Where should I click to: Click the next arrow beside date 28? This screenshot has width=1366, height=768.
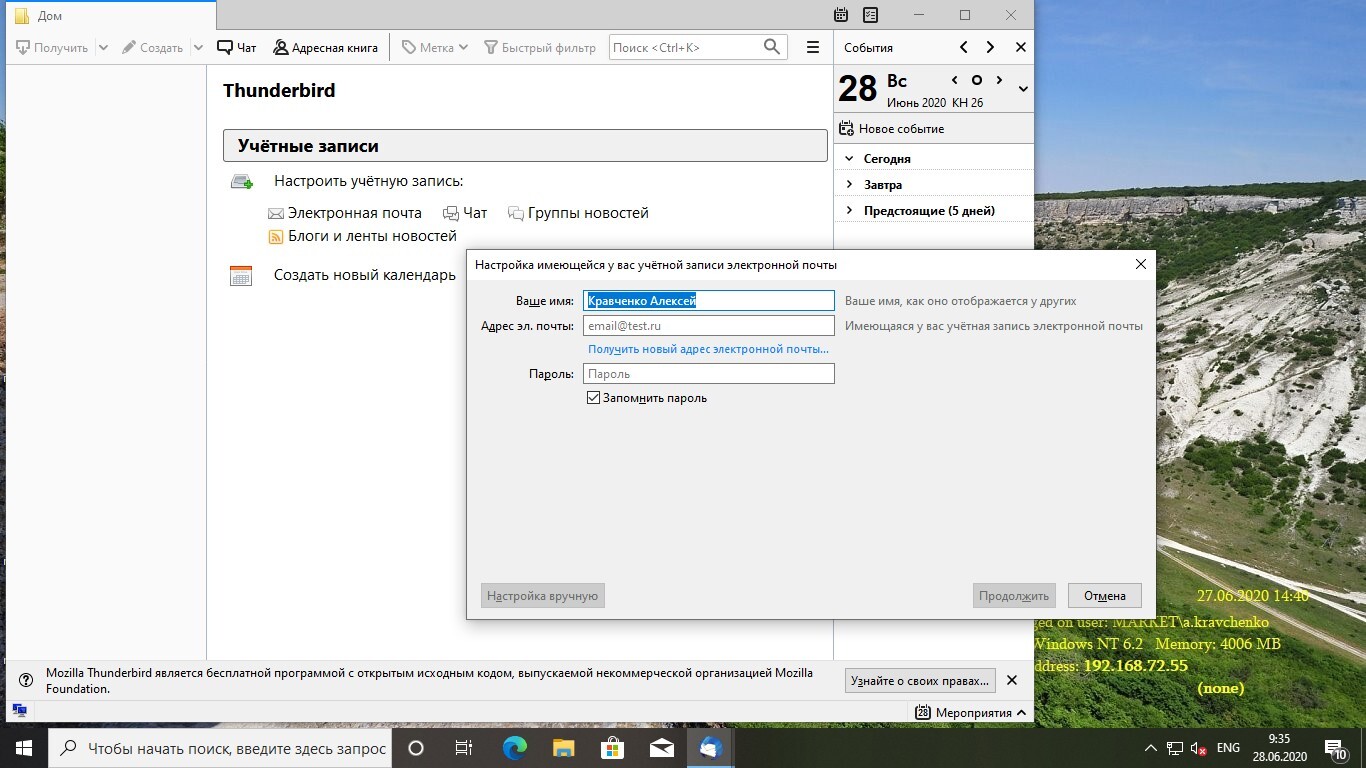tap(999, 80)
